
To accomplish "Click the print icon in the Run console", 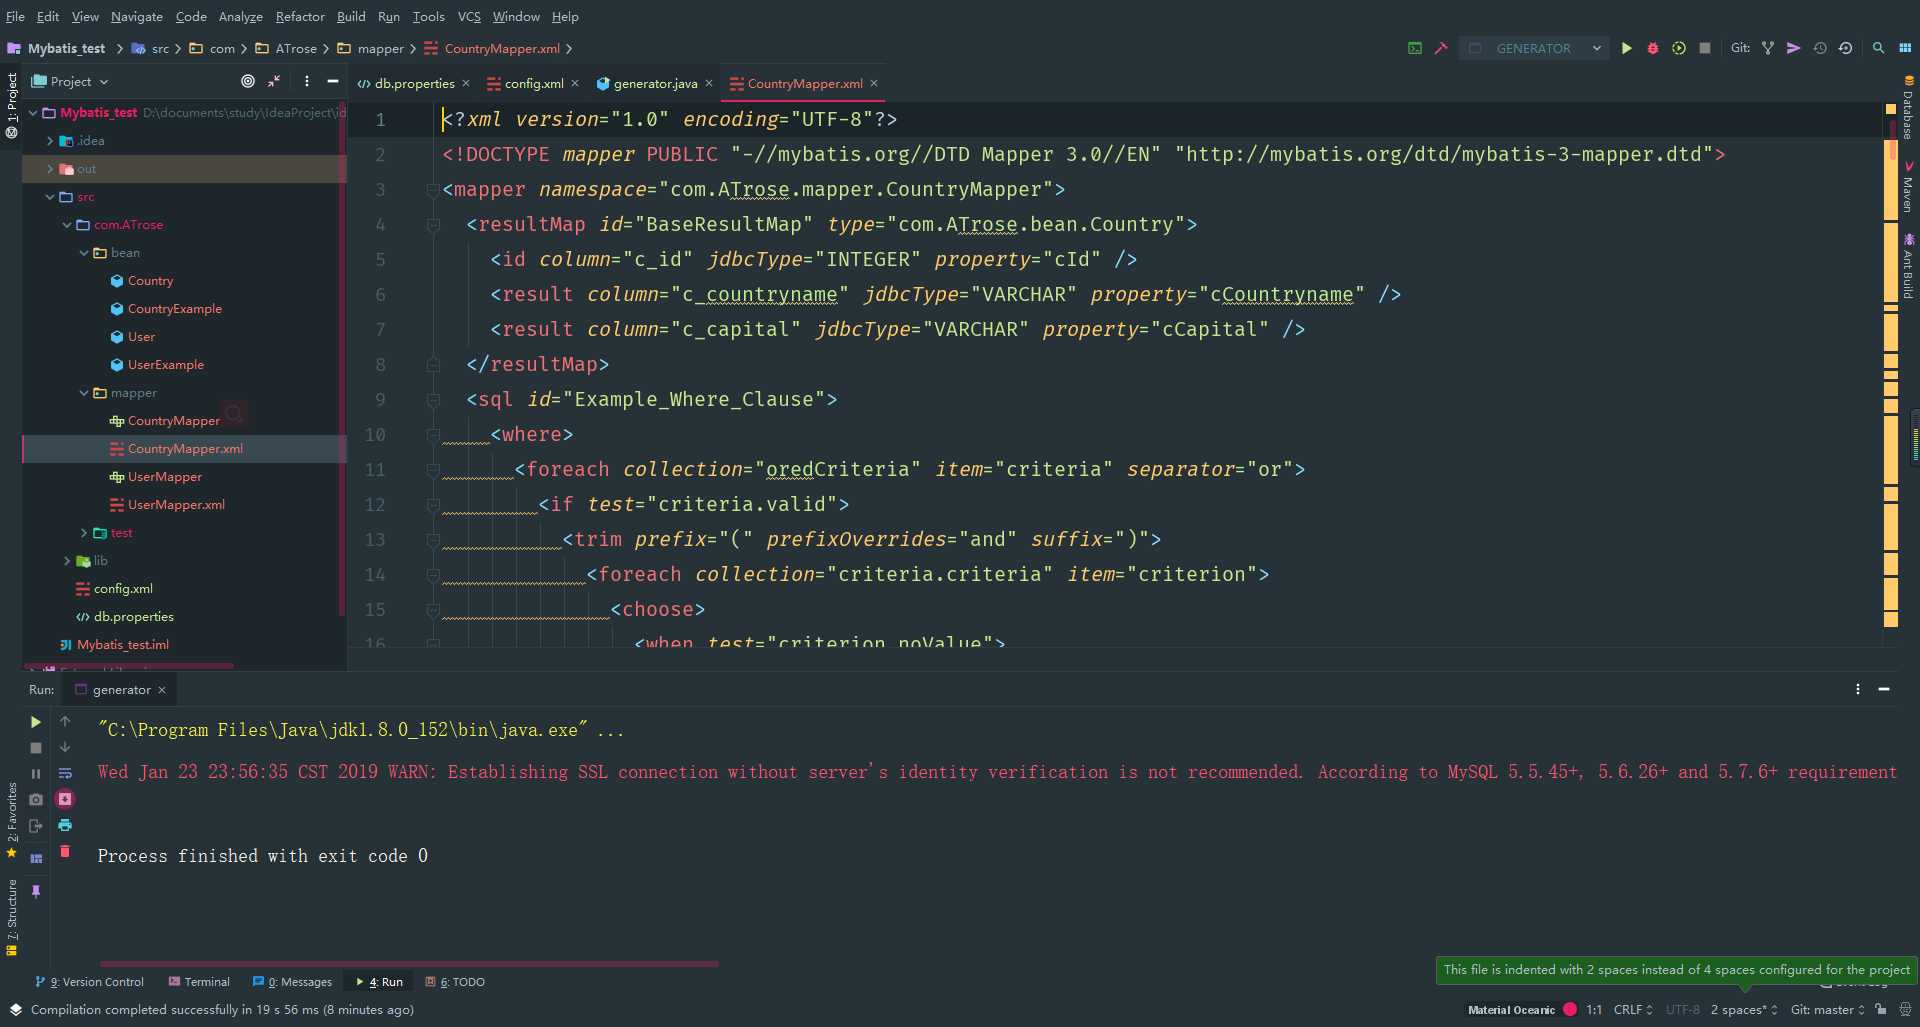I will (65, 825).
